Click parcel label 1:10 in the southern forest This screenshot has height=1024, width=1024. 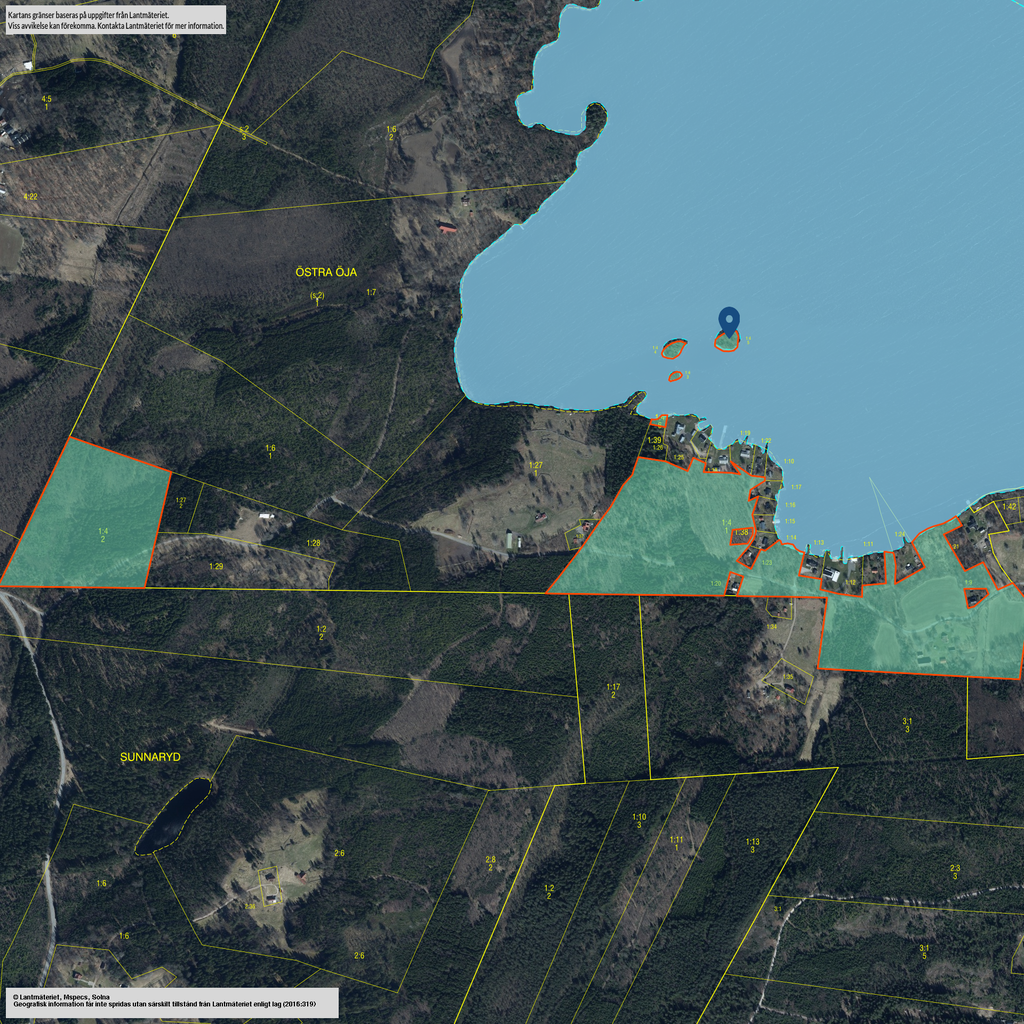(x=639, y=817)
